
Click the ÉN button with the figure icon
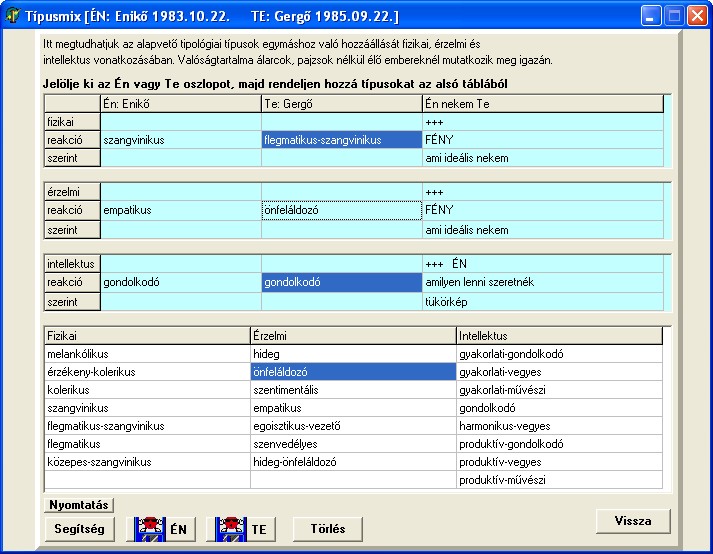[161, 529]
